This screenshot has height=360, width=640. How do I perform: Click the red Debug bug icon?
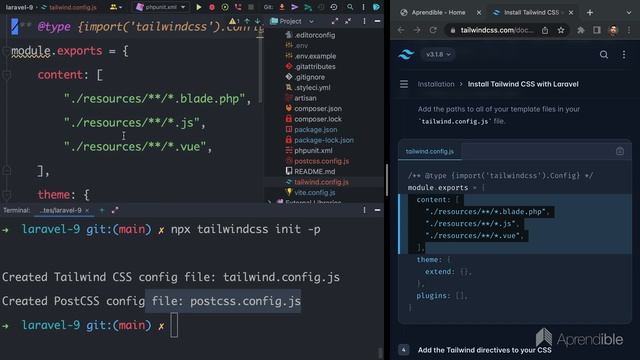[212, 7]
